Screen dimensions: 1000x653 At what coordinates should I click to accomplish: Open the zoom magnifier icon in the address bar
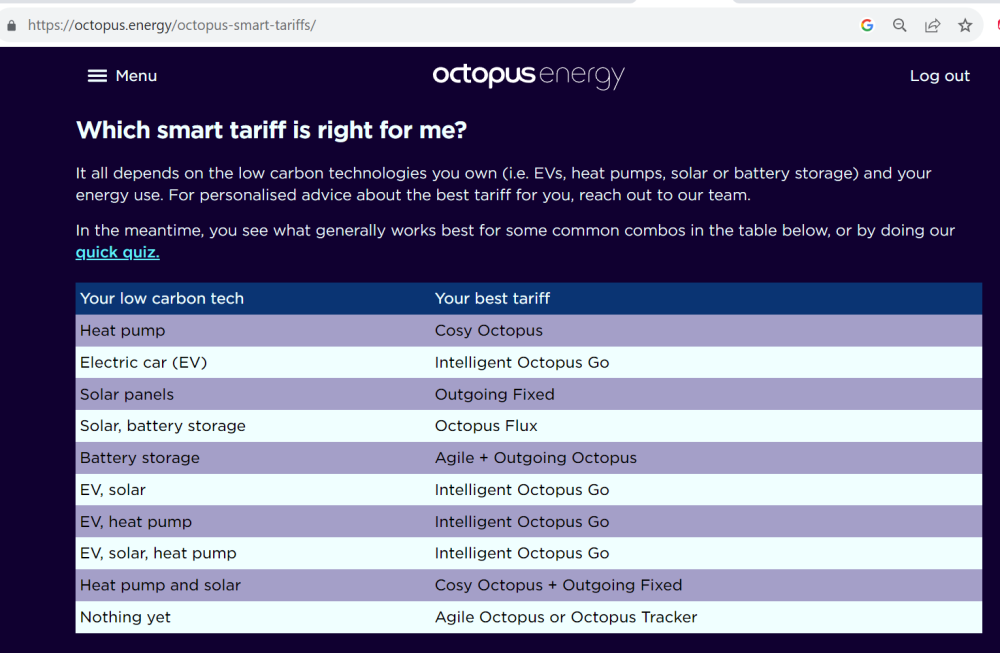click(899, 26)
